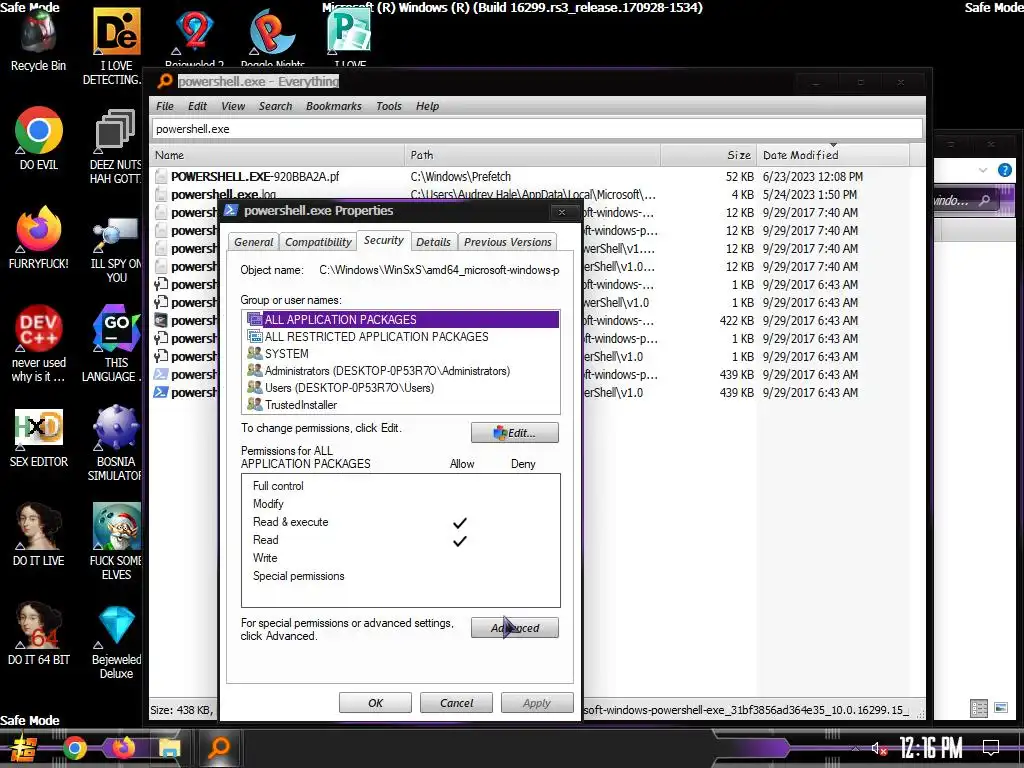The width and height of the screenshot is (1024, 768).
Task: Click the Edit permissions button
Action: (515, 432)
